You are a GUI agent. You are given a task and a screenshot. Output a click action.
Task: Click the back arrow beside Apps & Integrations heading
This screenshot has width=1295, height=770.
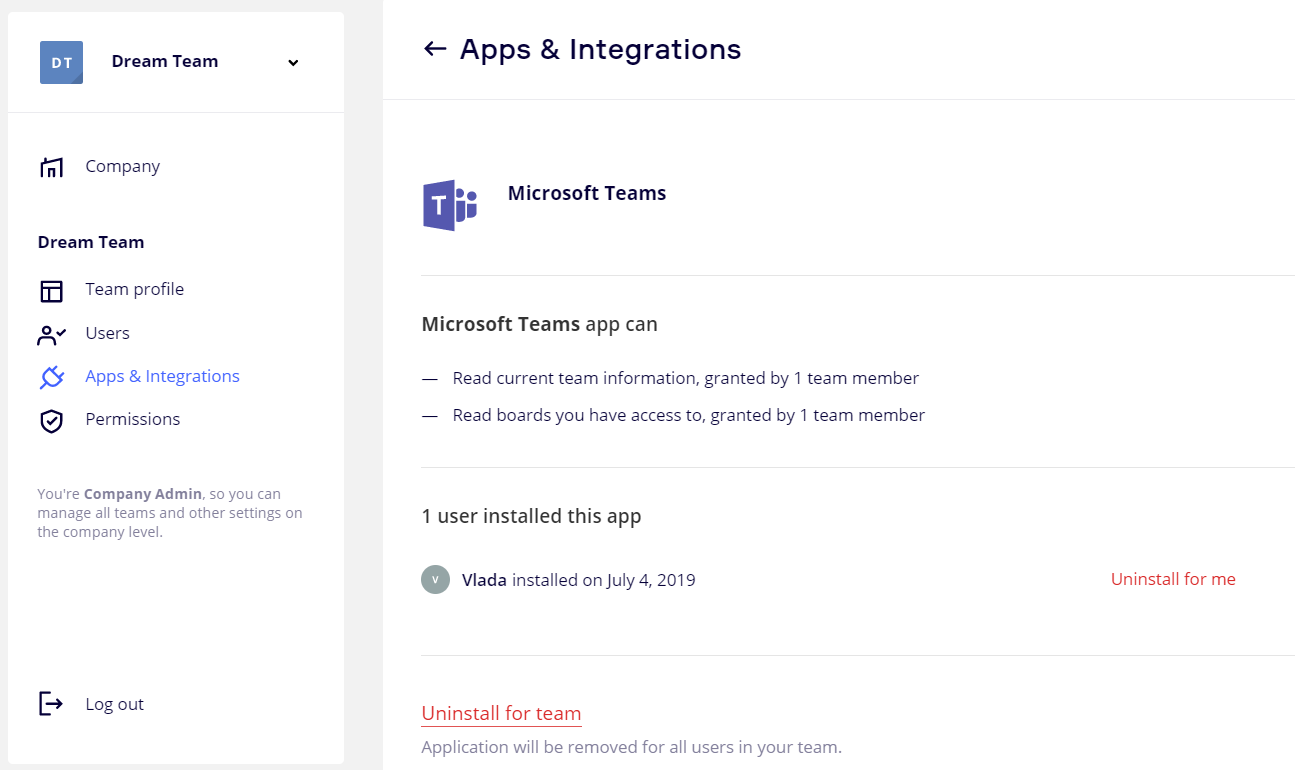pos(434,49)
